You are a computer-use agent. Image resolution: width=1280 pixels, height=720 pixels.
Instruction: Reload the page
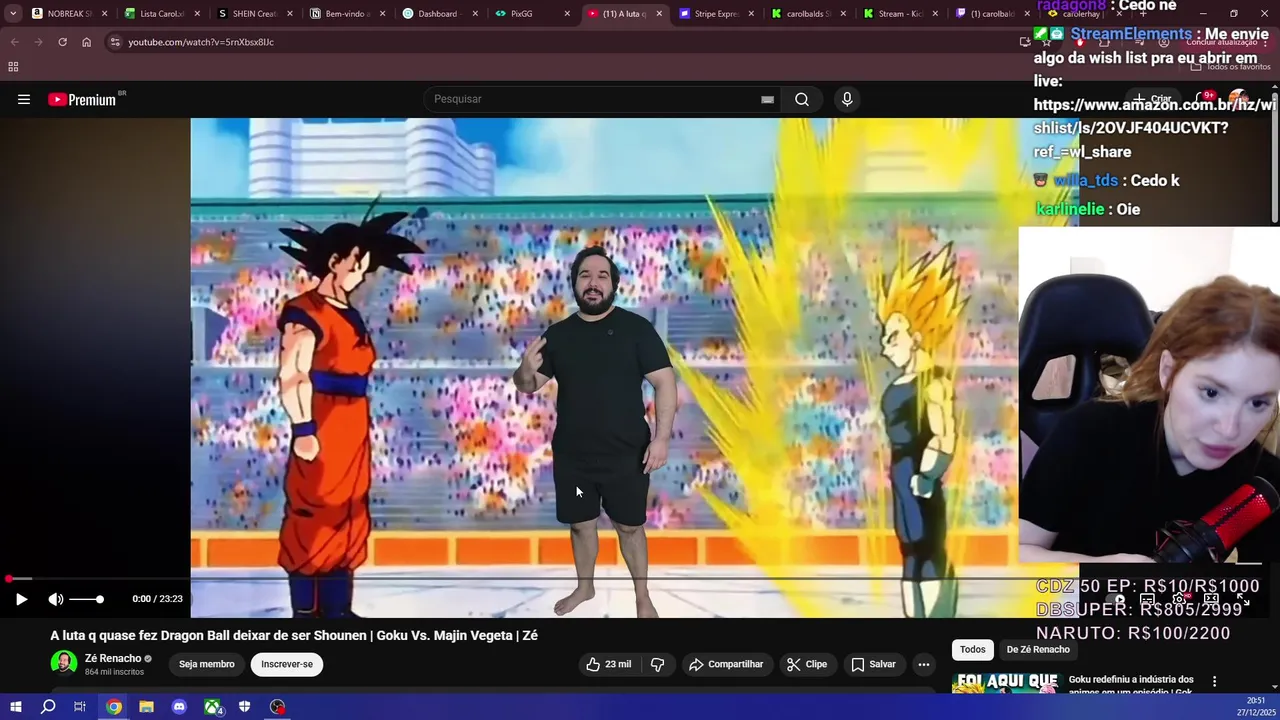(62, 42)
